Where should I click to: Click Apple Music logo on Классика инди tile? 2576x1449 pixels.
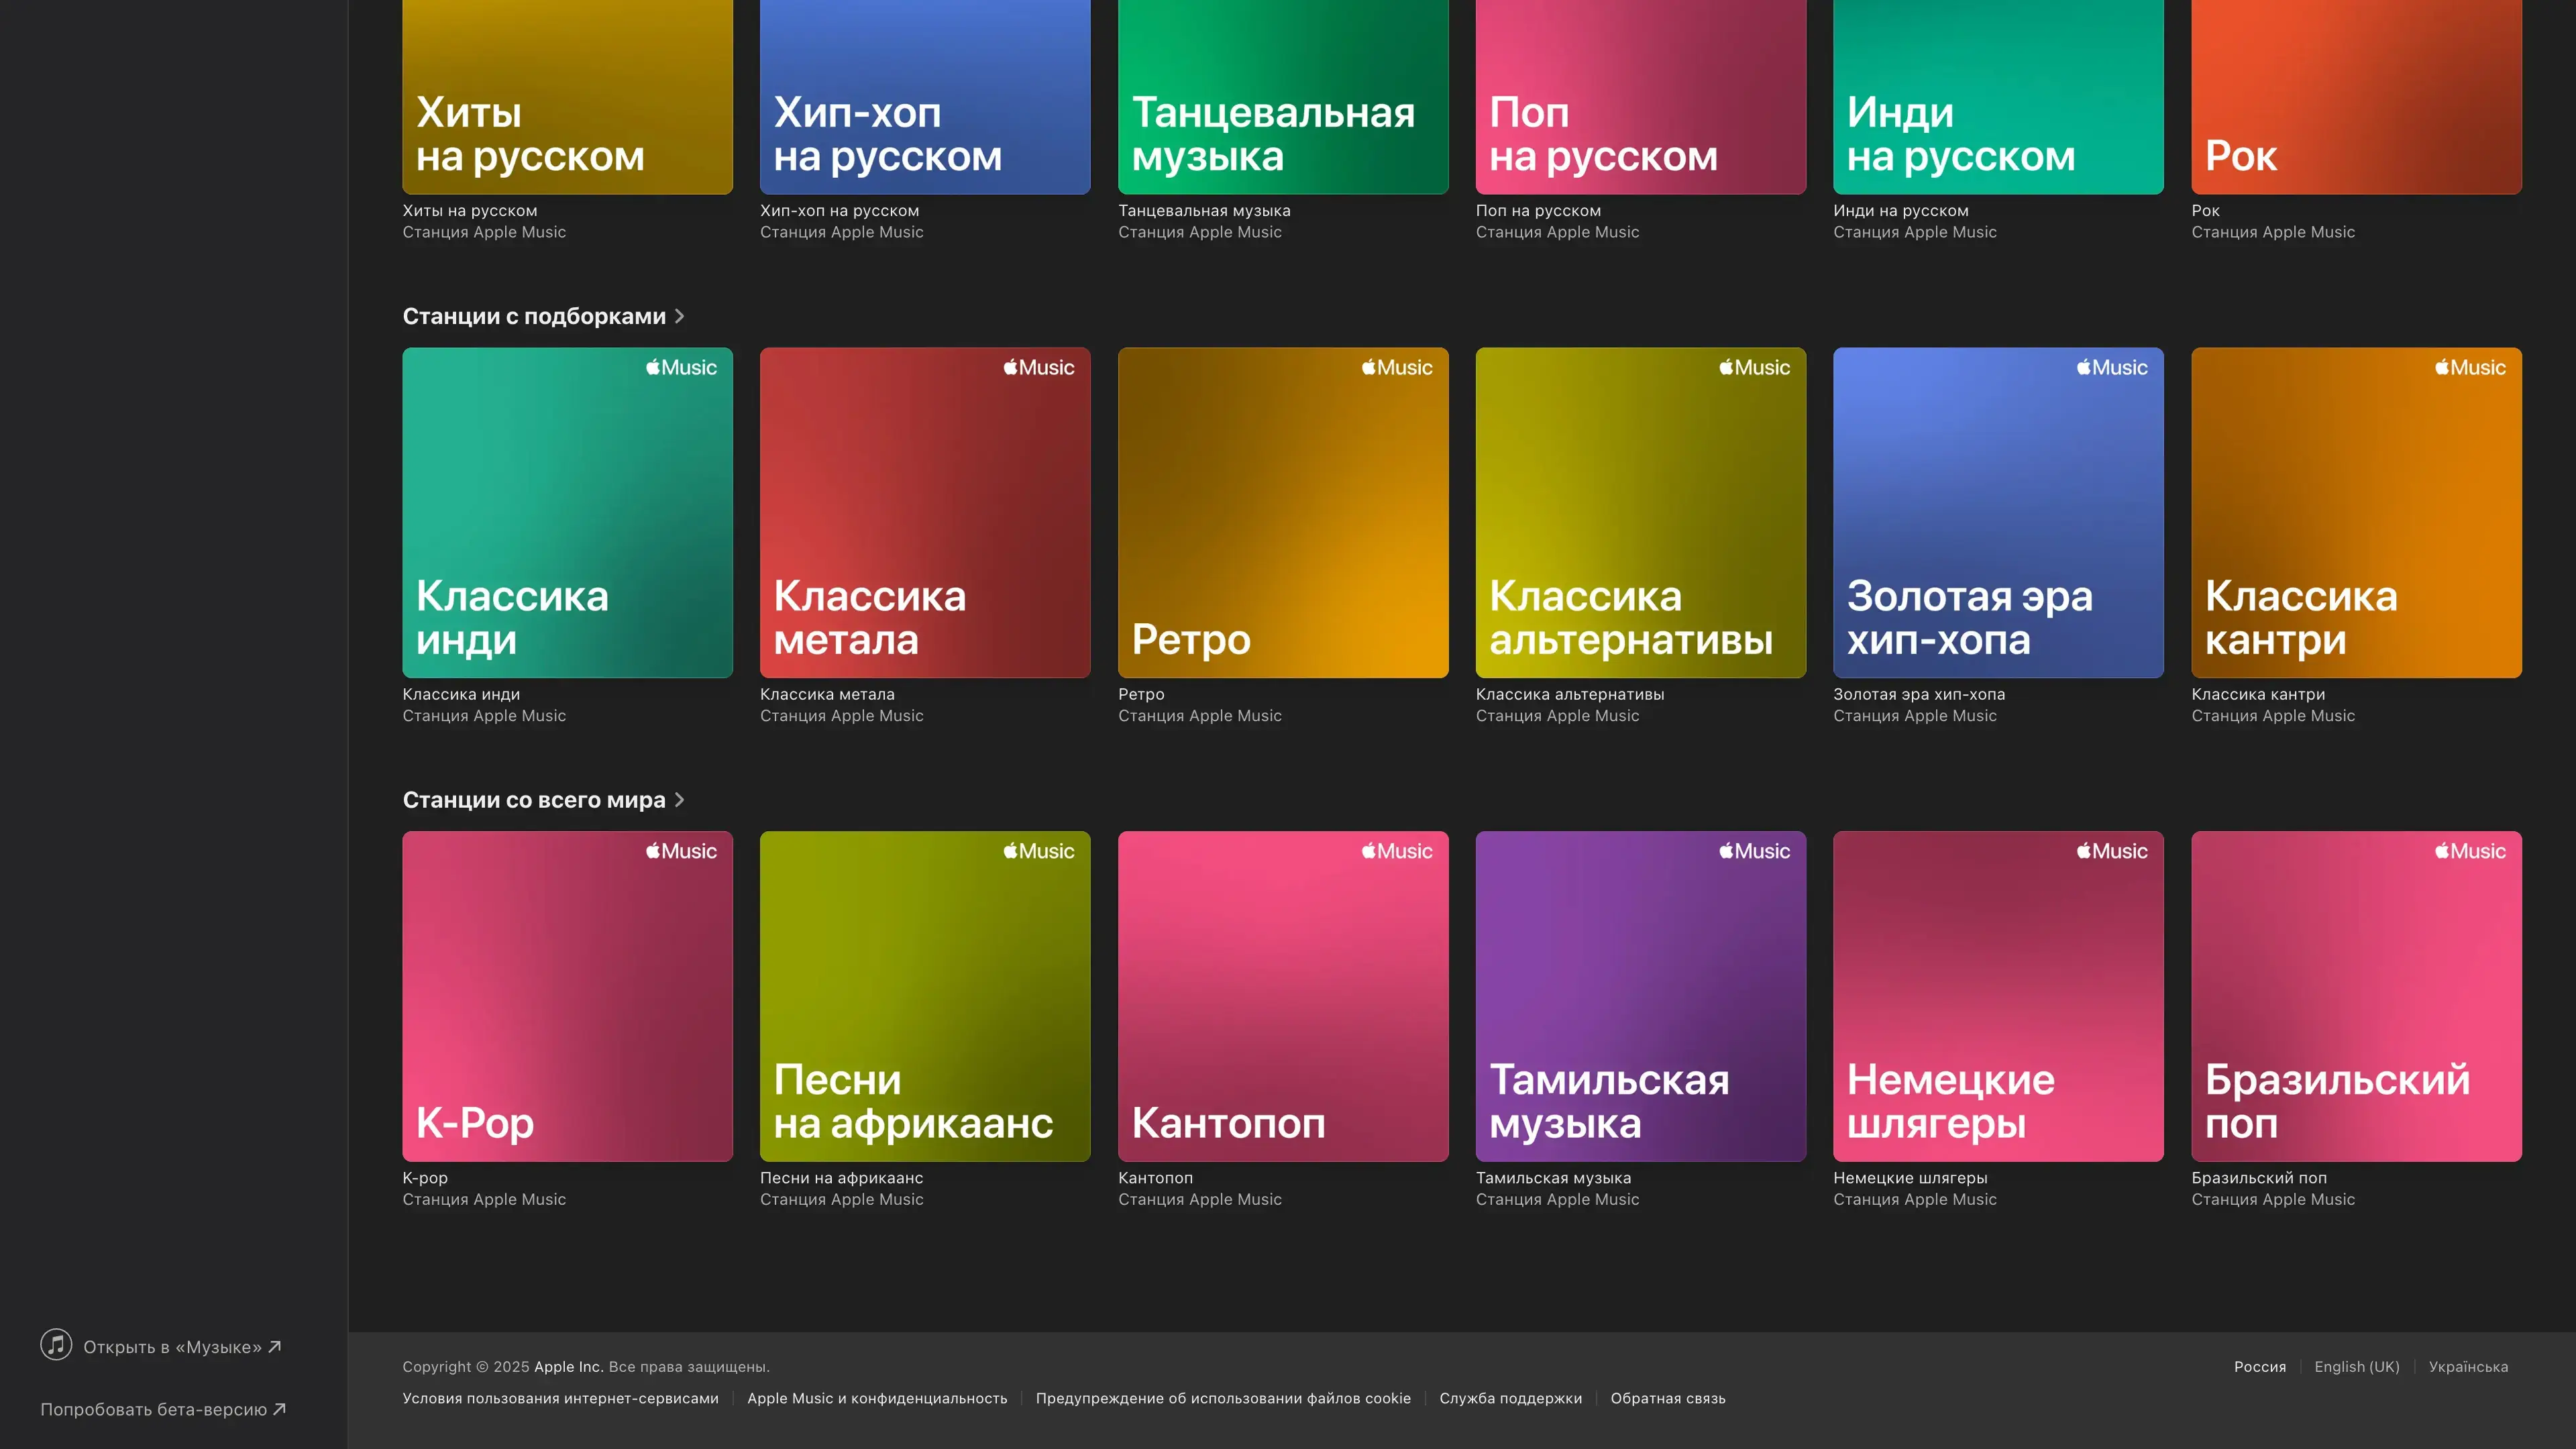(x=681, y=368)
